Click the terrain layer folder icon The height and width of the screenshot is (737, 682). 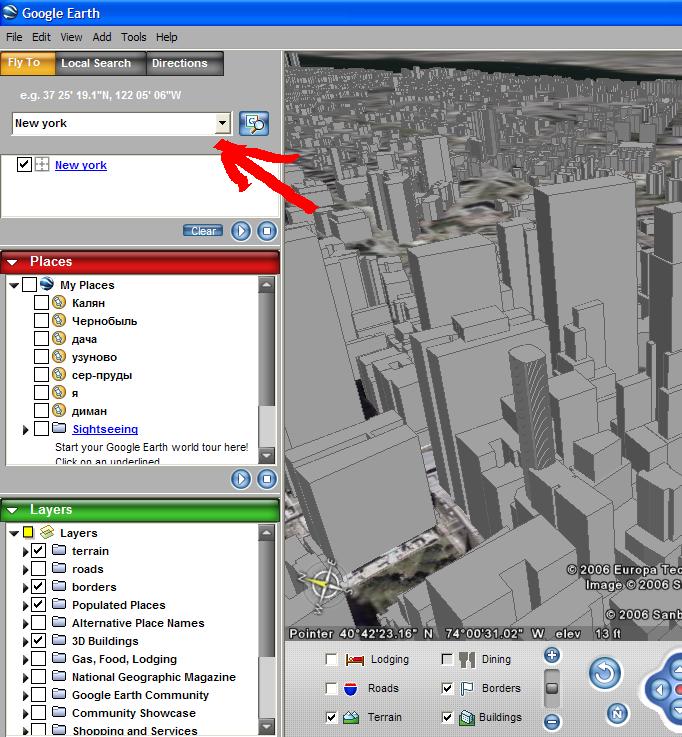tap(59, 550)
